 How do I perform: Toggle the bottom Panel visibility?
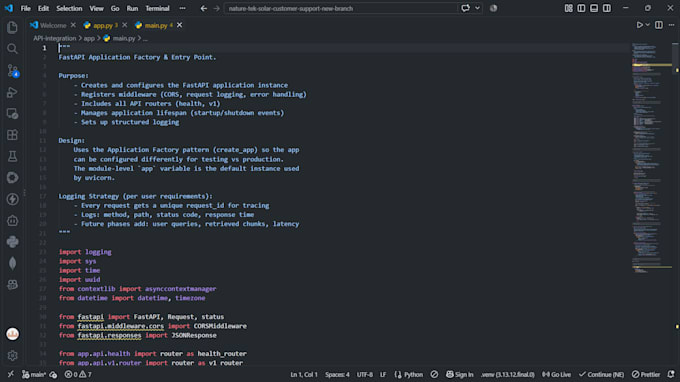pyautogui.click(x=594, y=8)
